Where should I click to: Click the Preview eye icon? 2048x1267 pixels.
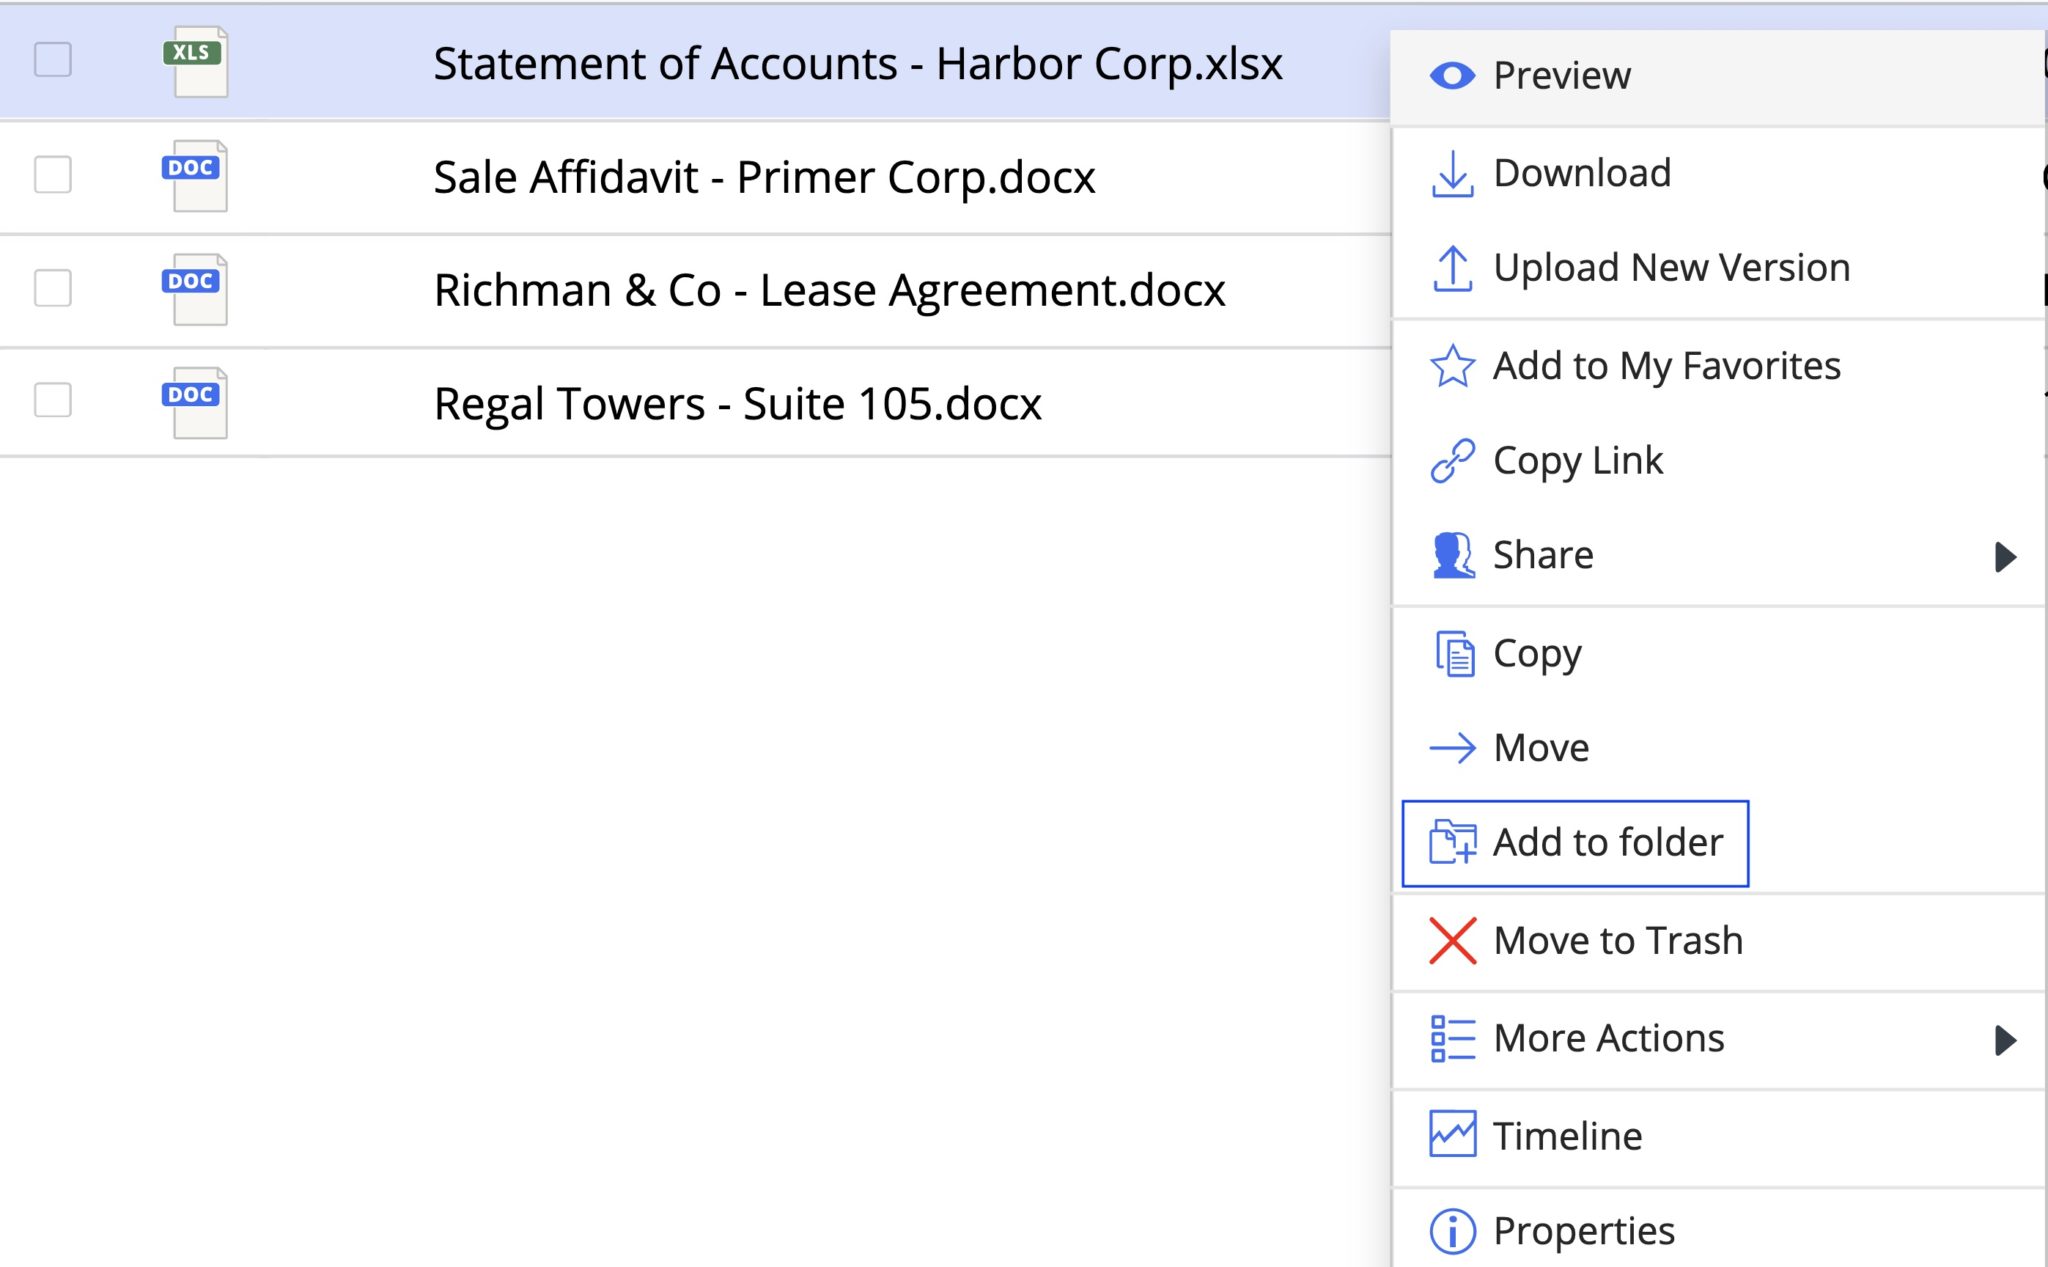tap(1454, 75)
